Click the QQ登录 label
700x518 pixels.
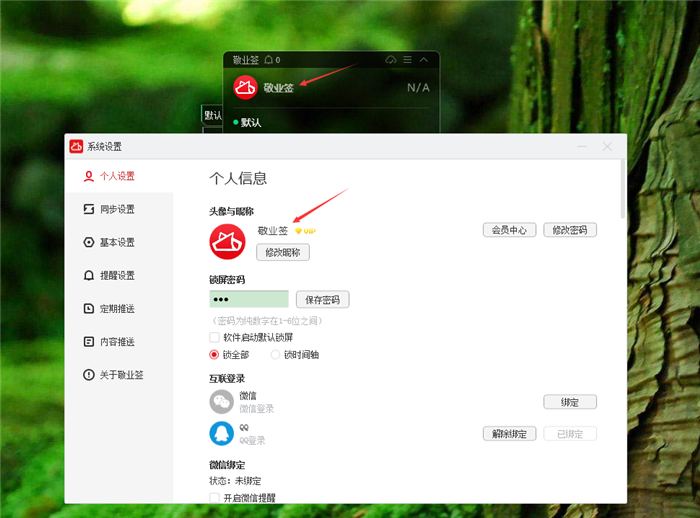[252, 440]
